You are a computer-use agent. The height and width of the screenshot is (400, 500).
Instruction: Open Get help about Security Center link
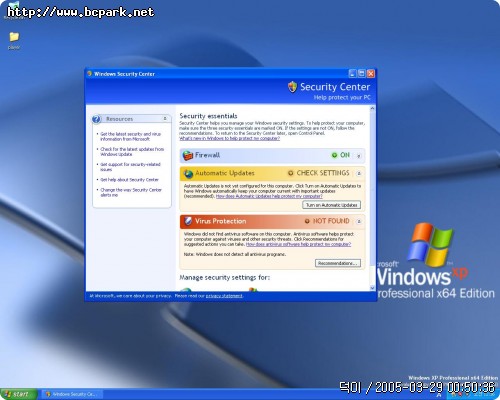(x=129, y=180)
